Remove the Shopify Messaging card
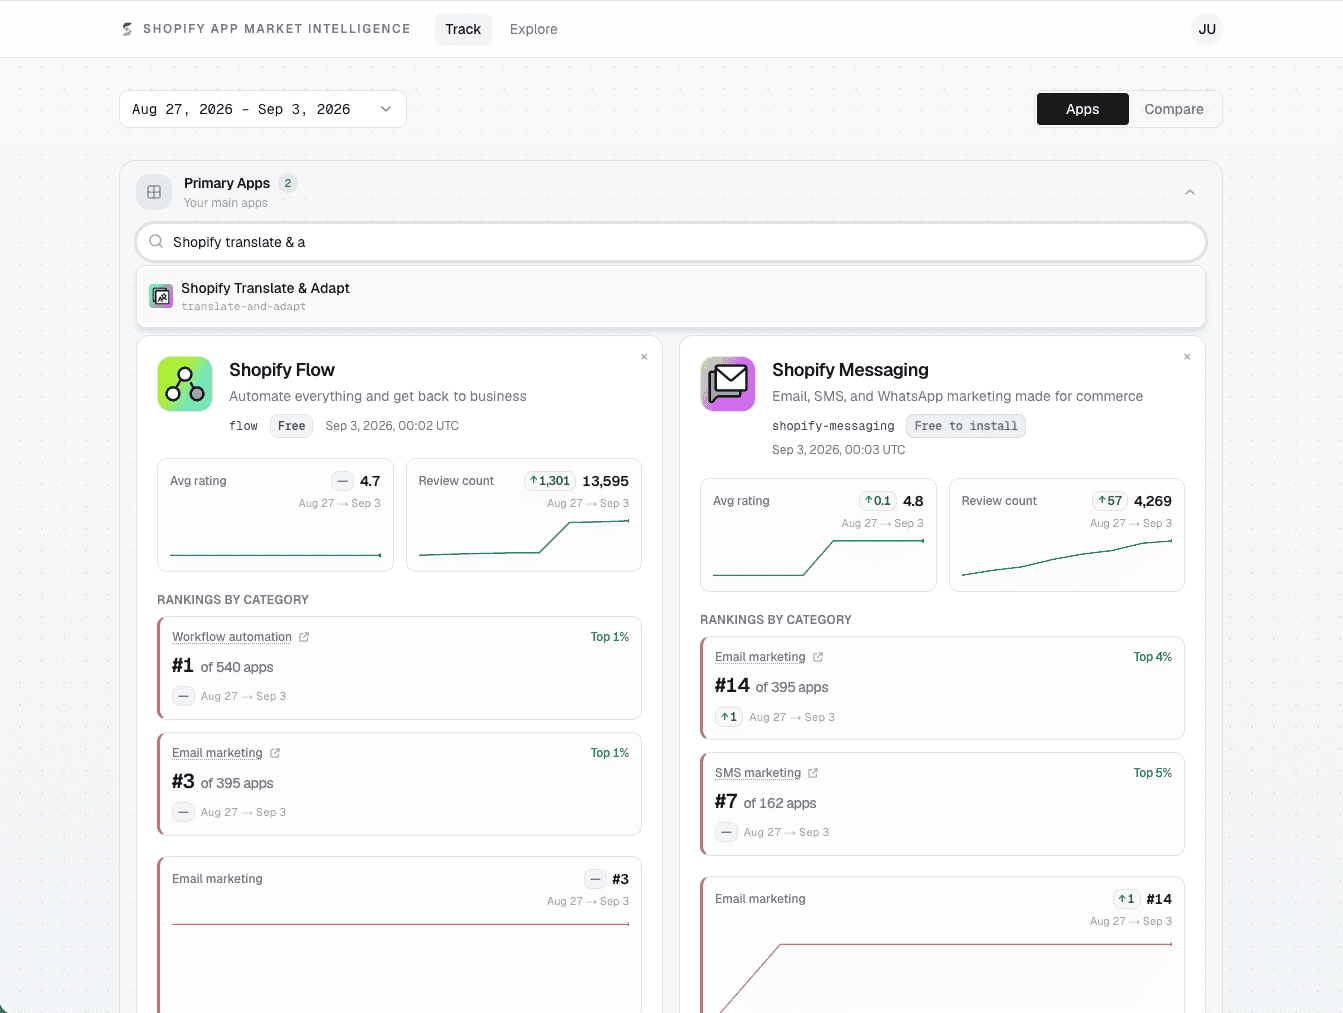This screenshot has width=1343, height=1013. click(x=1187, y=357)
